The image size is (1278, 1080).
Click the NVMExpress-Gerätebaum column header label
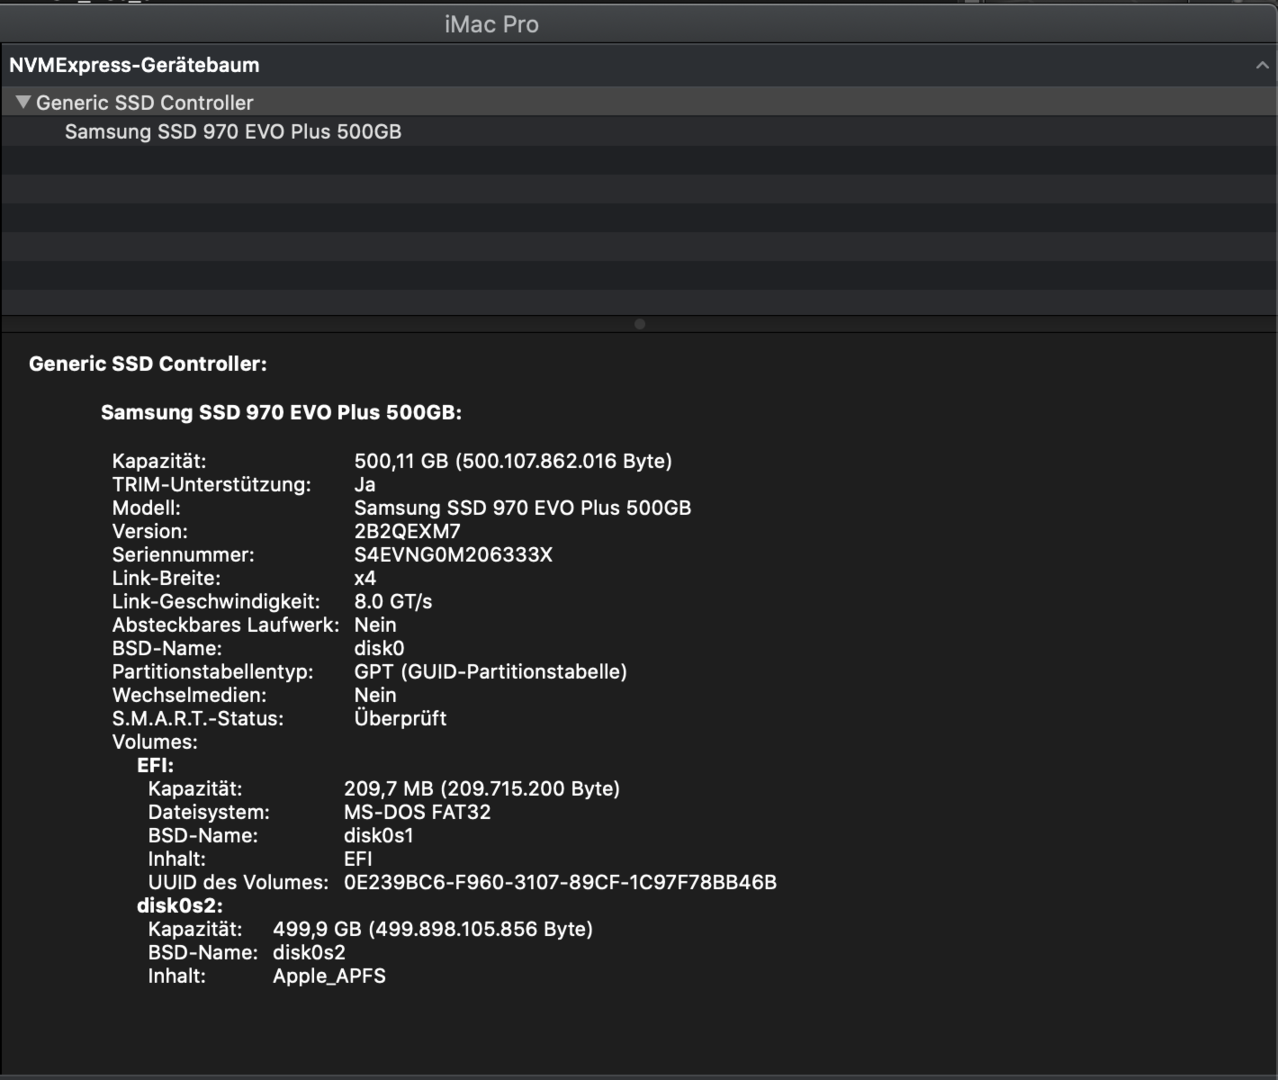pyautogui.click(x=134, y=66)
